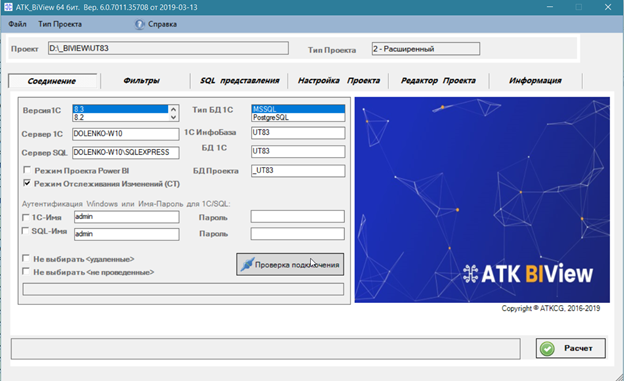
Task: Click the plug icon on Проверка подключения
Action: tap(247, 264)
